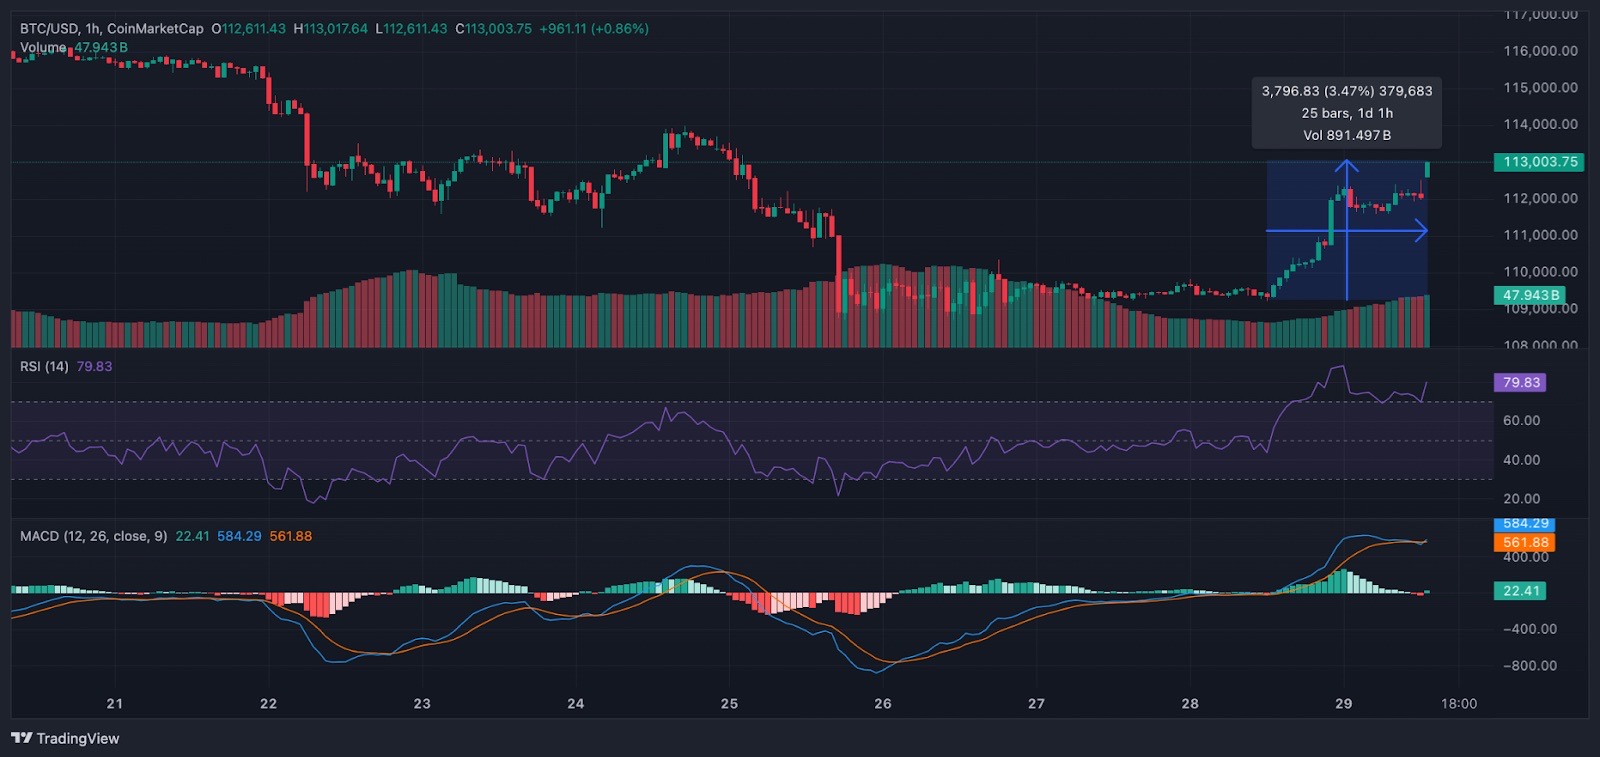Click date label 25 on time axis
1600x757 pixels.
729,704
